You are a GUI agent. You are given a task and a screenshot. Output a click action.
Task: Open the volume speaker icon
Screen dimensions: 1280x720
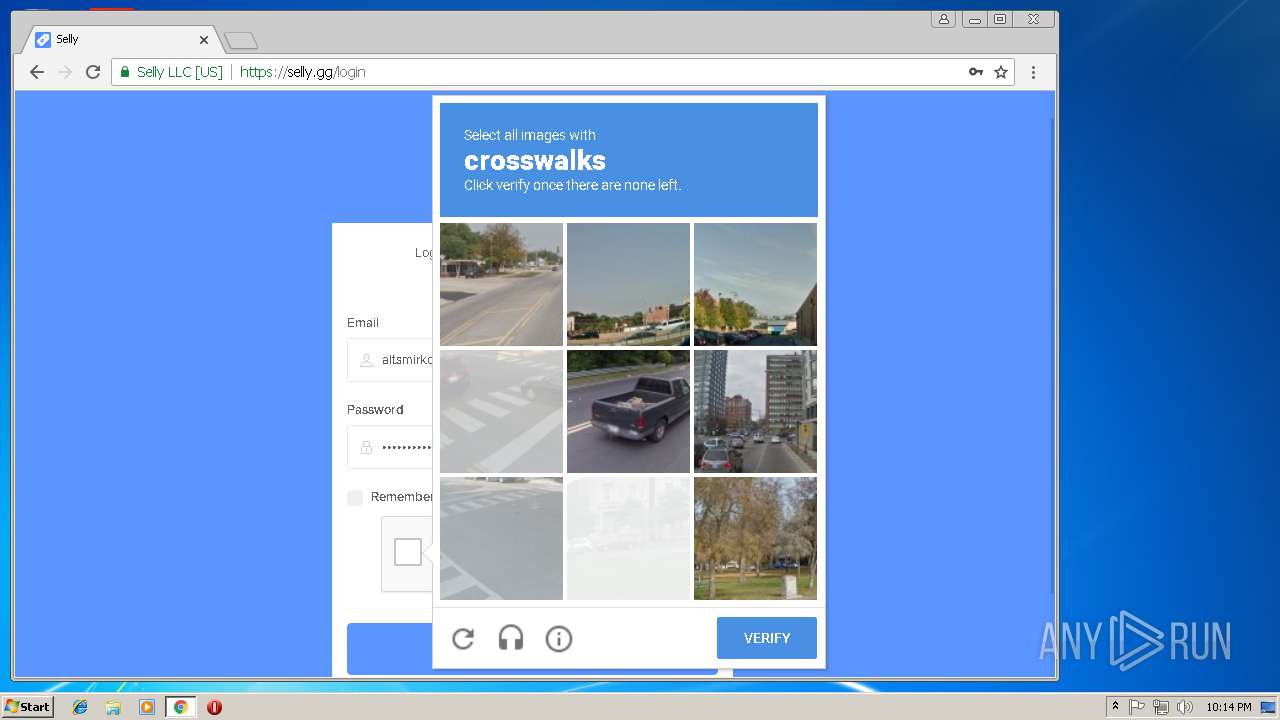pyautogui.click(x=1185, y=707)
